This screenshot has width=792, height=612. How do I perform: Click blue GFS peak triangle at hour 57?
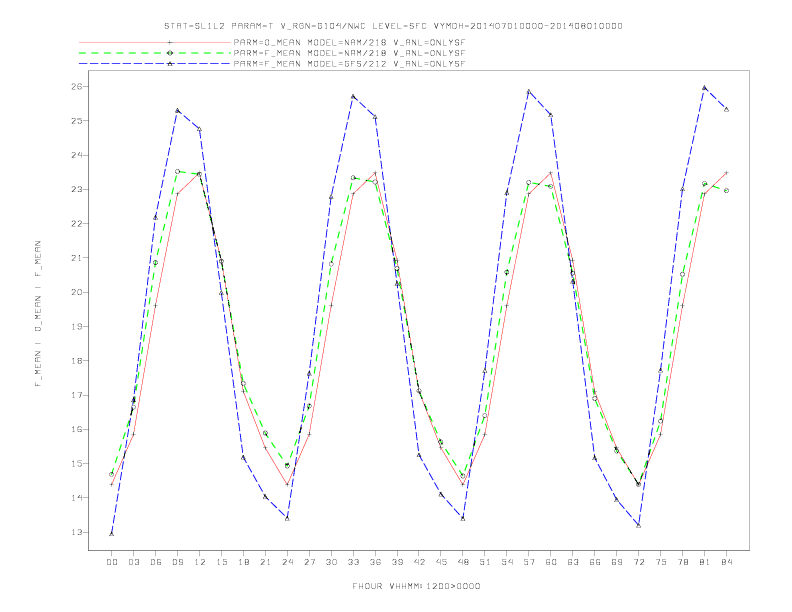pos(529,91)
